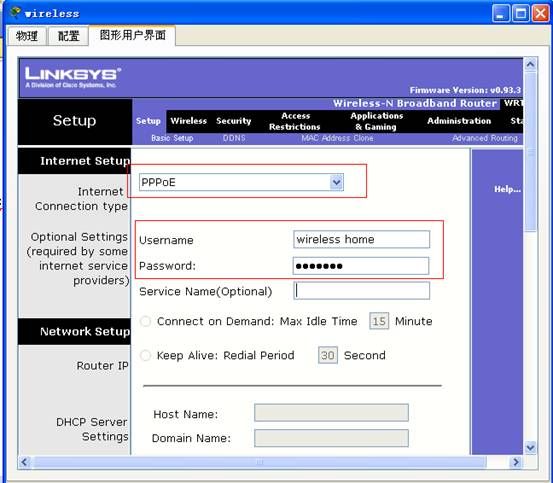Open the MAC Address Clone sub-tab
Image resolution: width=553 pixels, height=483 pixels.
click(337, 138)
